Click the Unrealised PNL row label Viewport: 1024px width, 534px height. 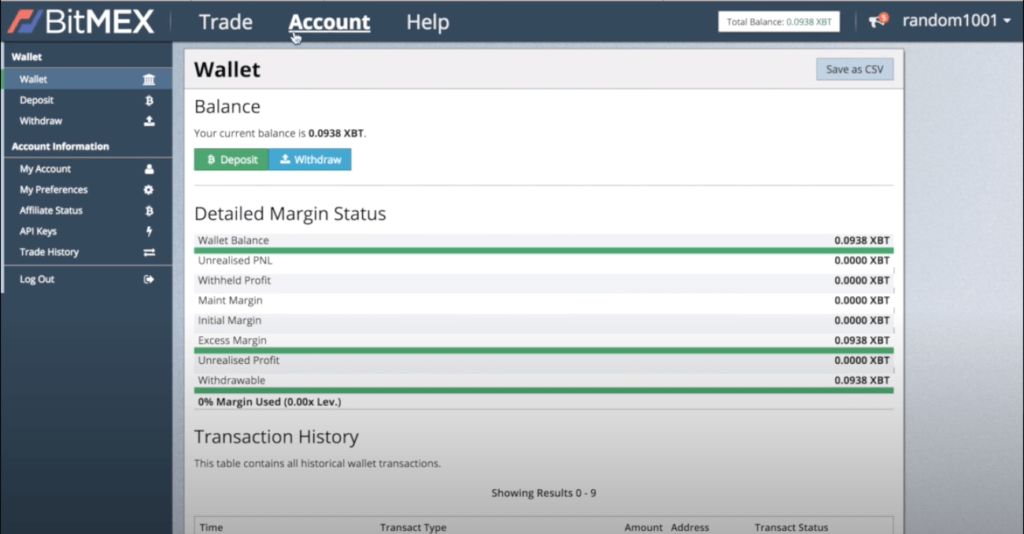pos(235,260)
